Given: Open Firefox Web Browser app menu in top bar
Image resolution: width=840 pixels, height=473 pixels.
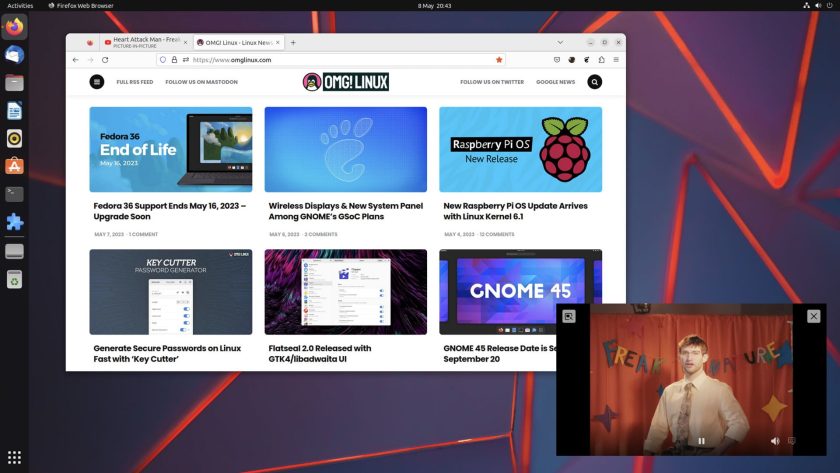Looking at the screenshot, I should pyautogui.click(x=81, y=5).
